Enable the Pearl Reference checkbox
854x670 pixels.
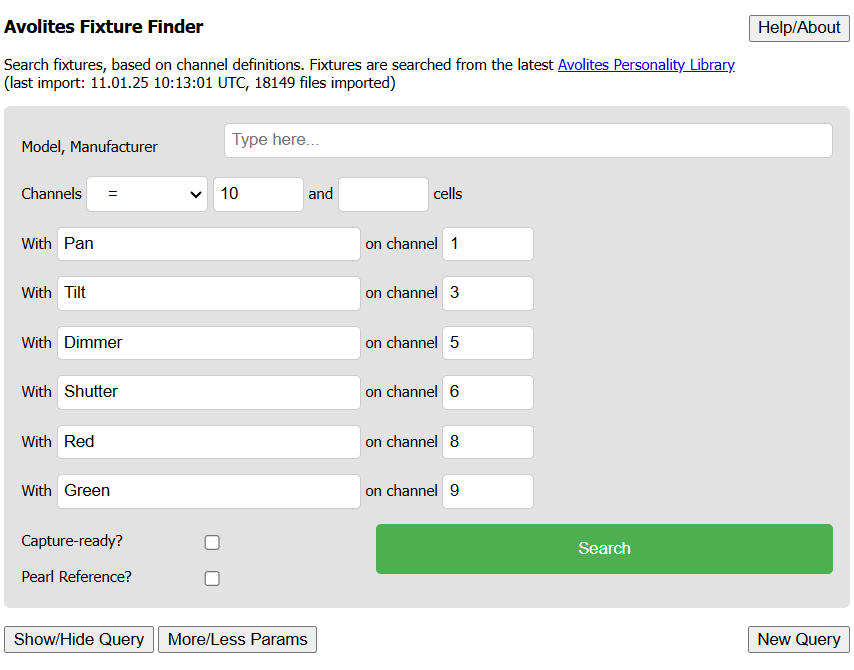point(211,577)
